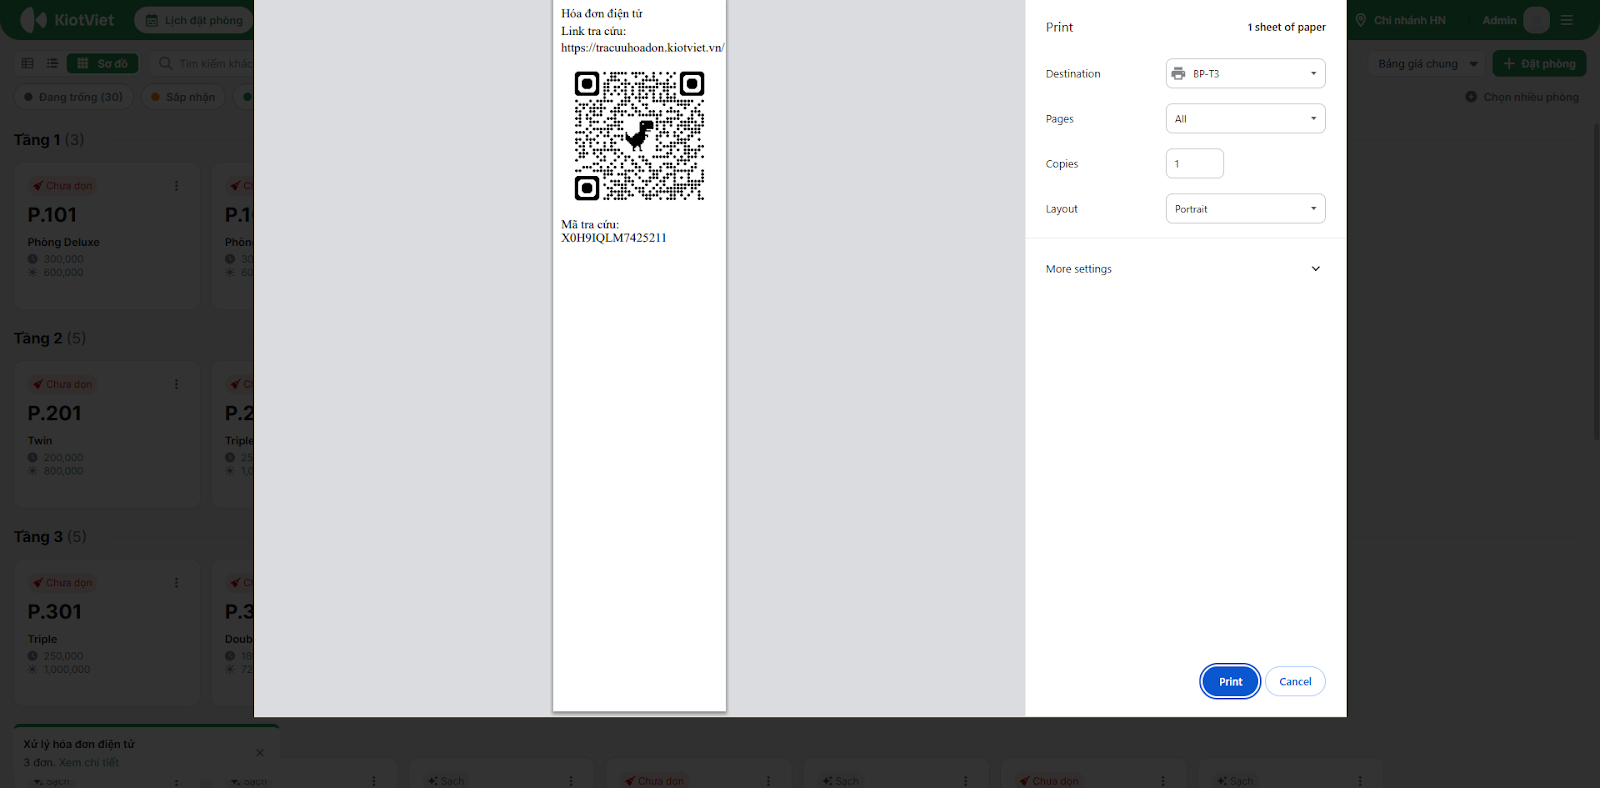This screenshot has height=788, width=1600.
Task: Open the Destination printer dropdown
Action: point(1245,74)
